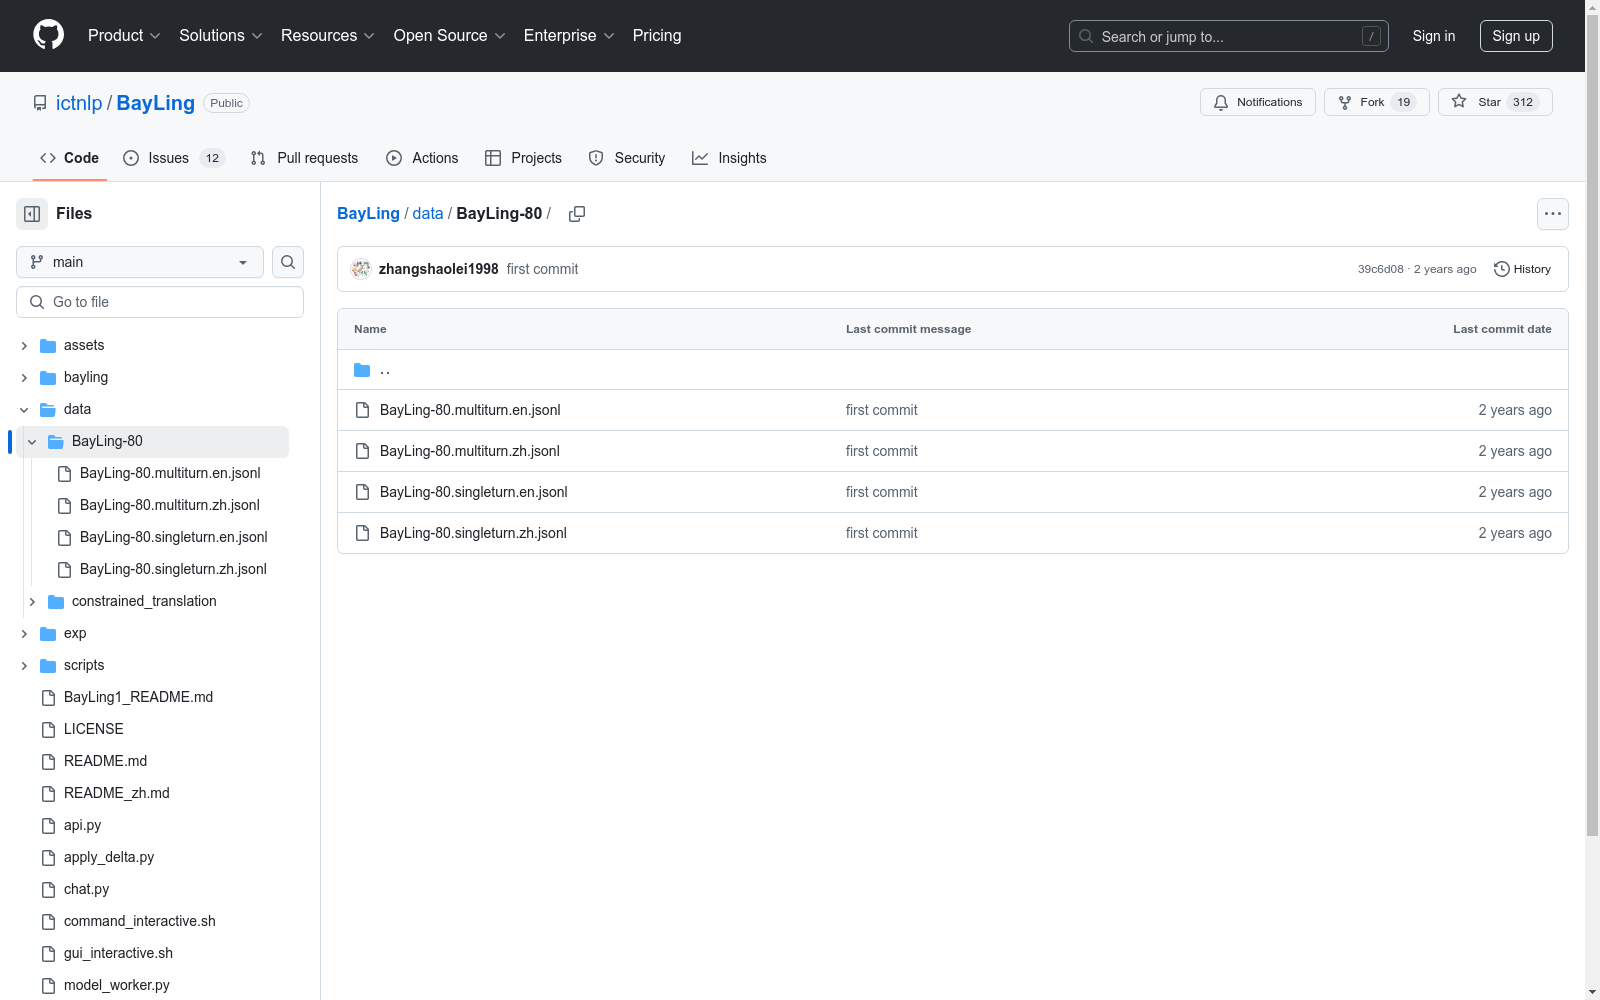Open the BayLing repository title link
This screenshot has height=1000, width=1600.
156,103
